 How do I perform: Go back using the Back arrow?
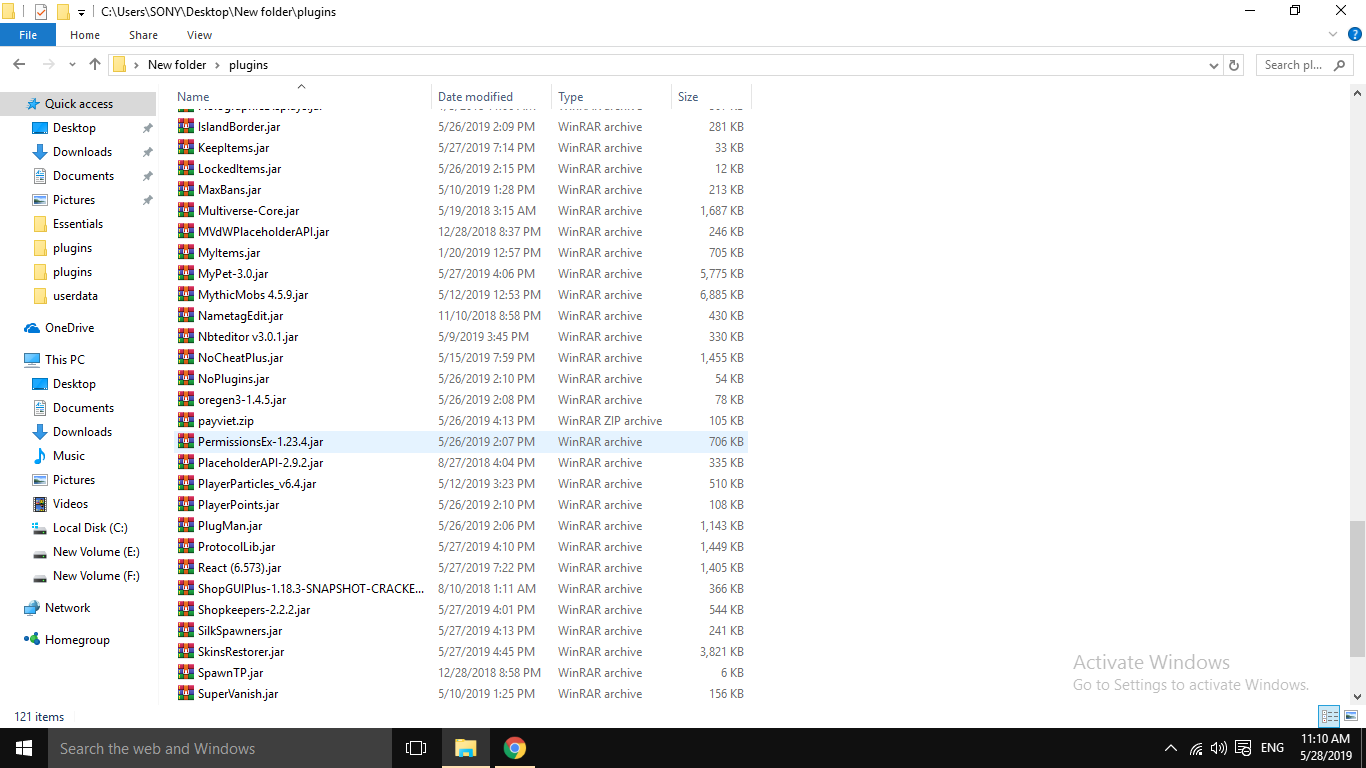19,64
